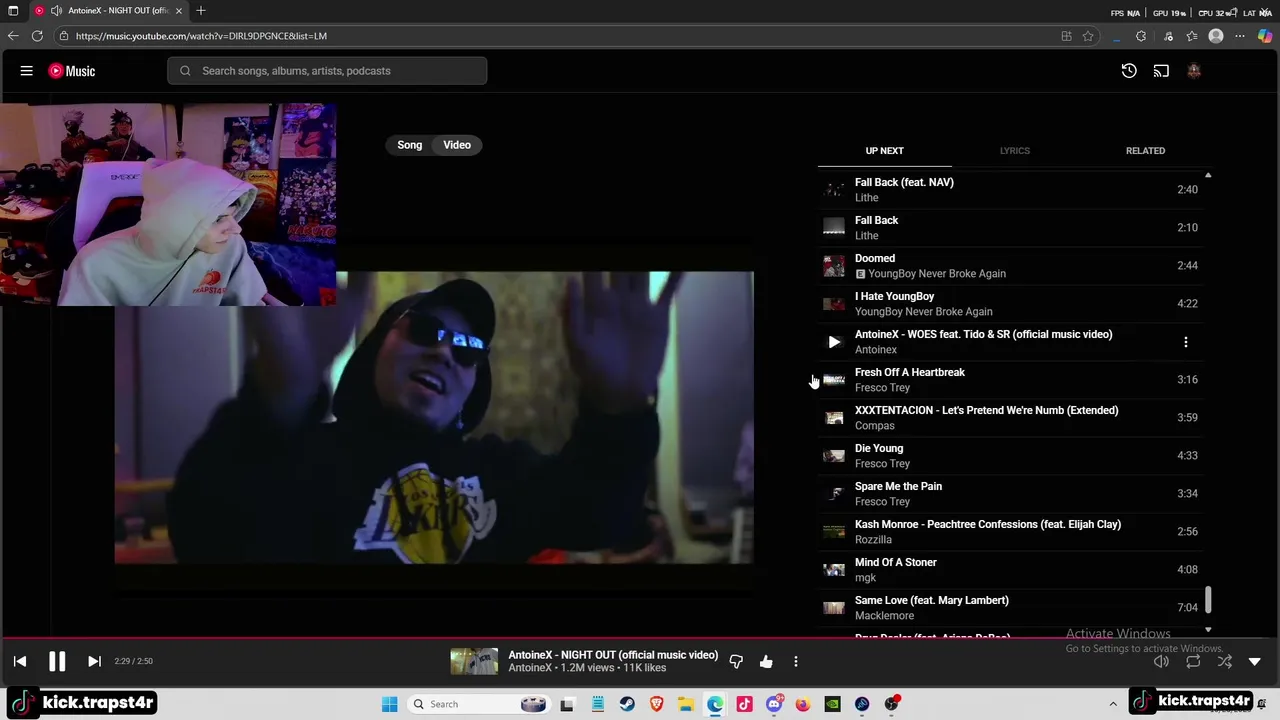
Task: Seek on the red song progress bar
Action: tap(640, 637)
